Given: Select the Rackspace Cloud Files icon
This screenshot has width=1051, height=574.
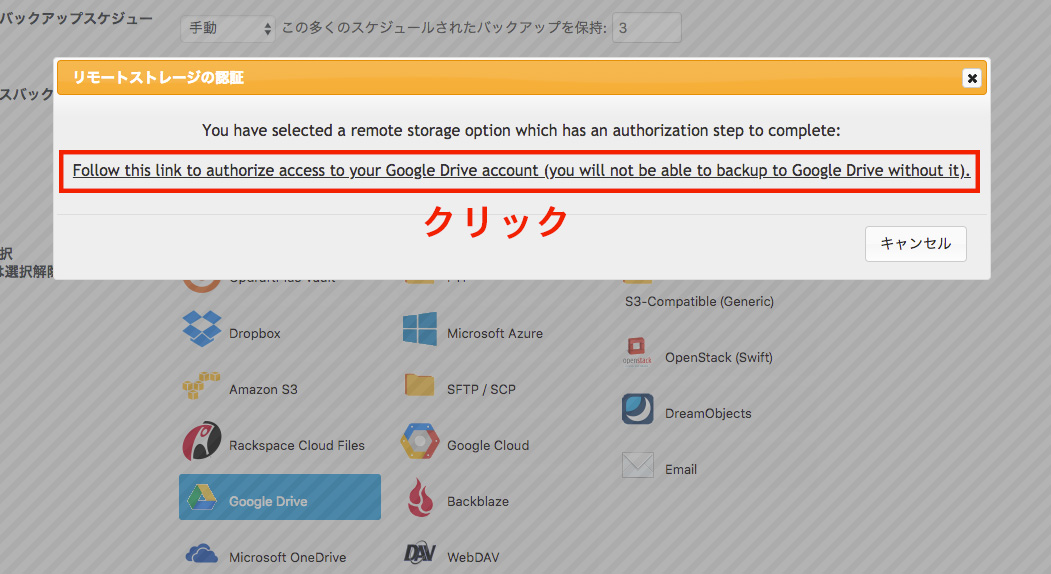Looking at the screenshot, I should pyautogui.click(x=202, y=441).
